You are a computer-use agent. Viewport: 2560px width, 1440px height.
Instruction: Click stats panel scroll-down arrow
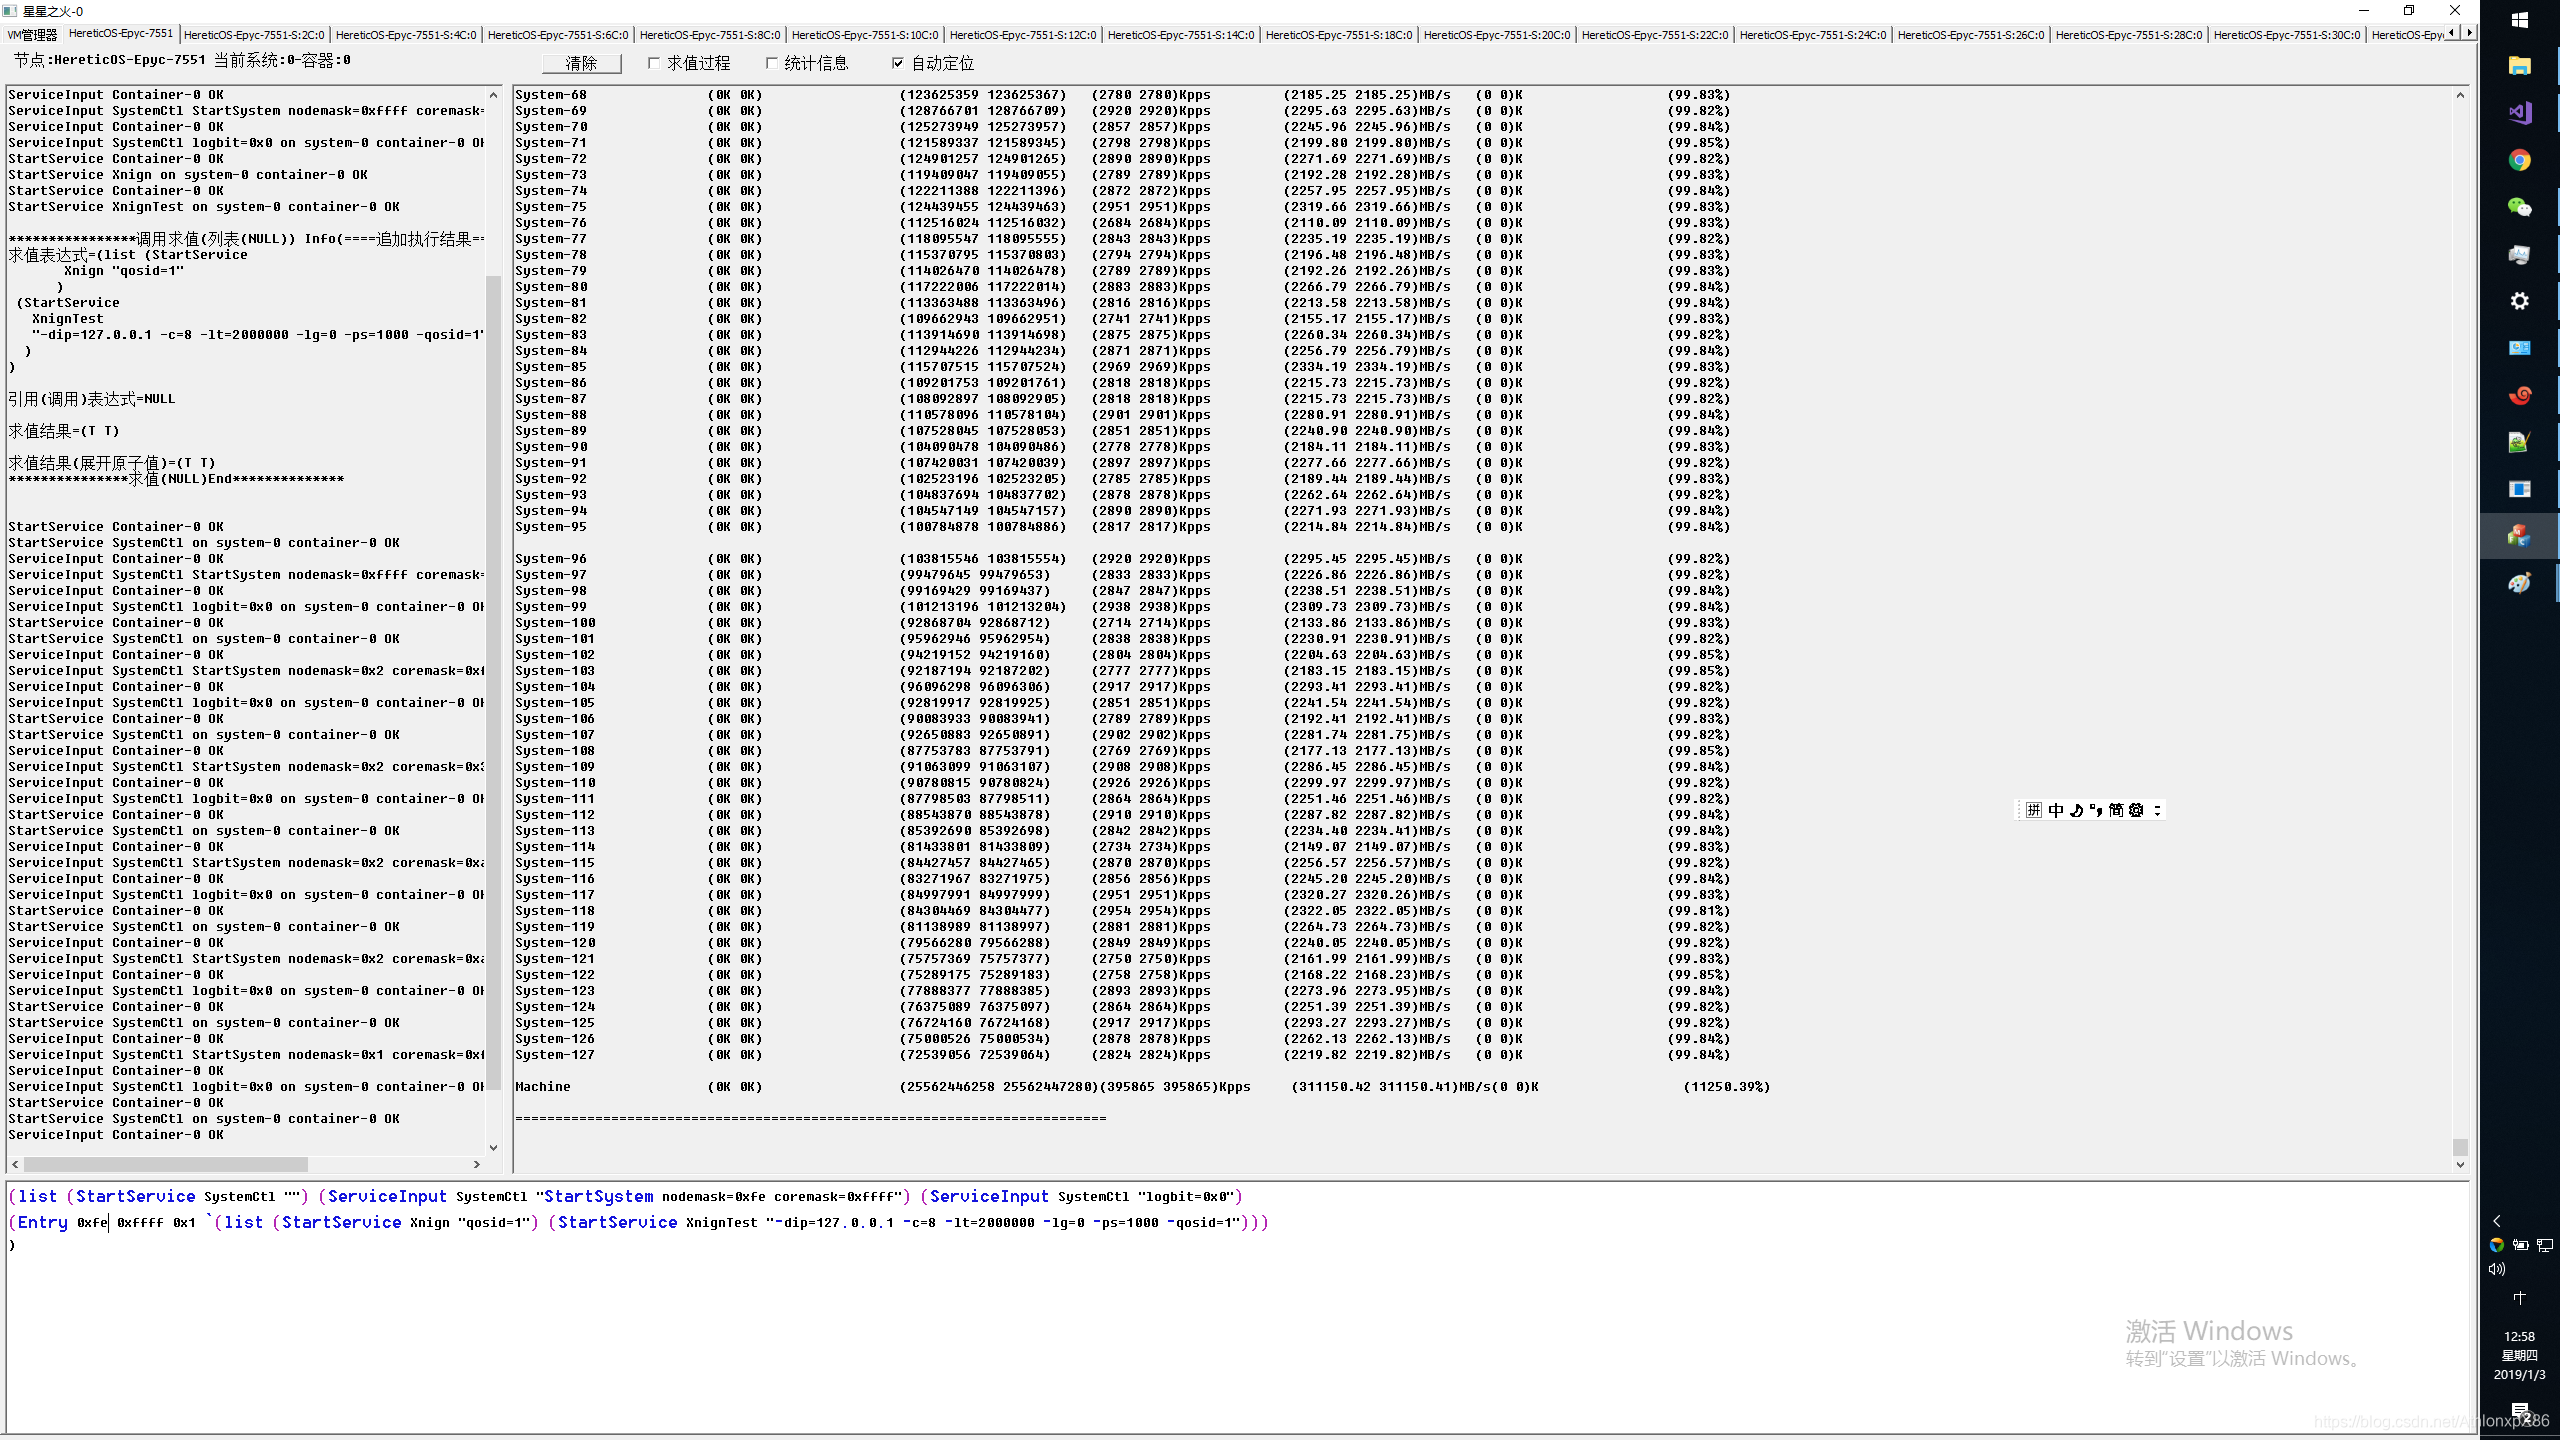[2460, 1164]
